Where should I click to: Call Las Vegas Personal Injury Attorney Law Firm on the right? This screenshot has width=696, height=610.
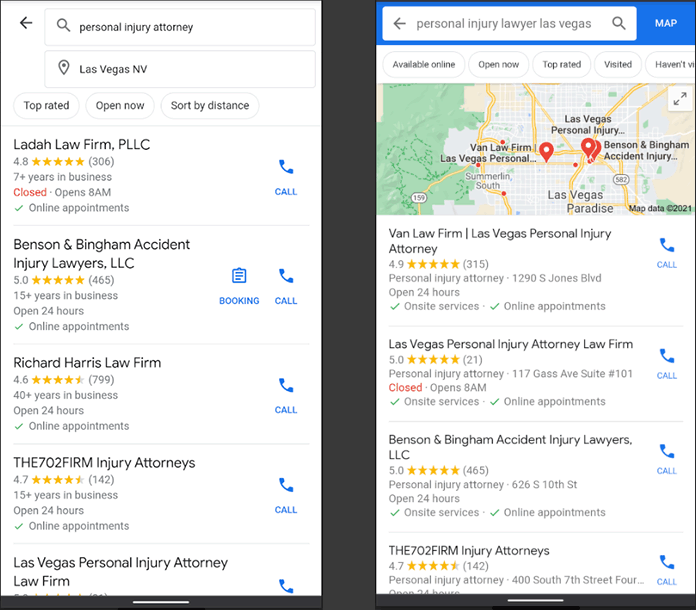[667, 364]
